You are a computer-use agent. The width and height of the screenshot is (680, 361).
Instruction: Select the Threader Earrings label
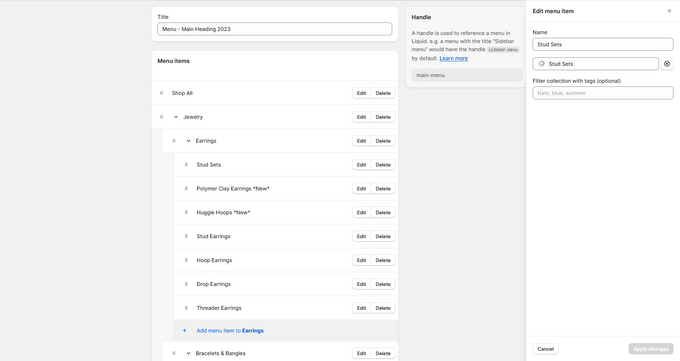coord(219,308)
